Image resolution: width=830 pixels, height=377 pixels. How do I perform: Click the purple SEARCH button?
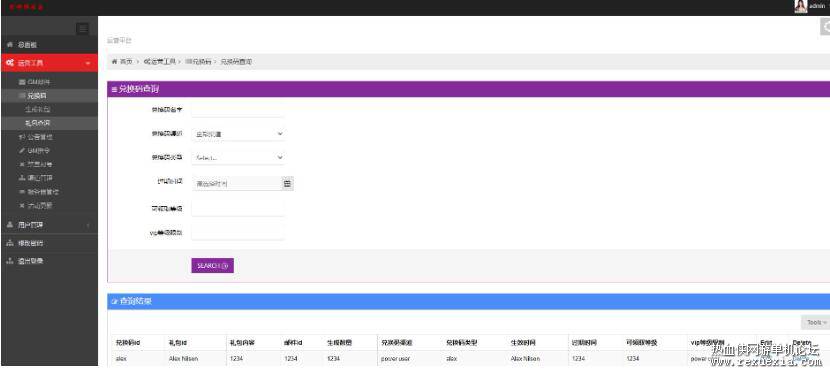[x=212, y=265]
